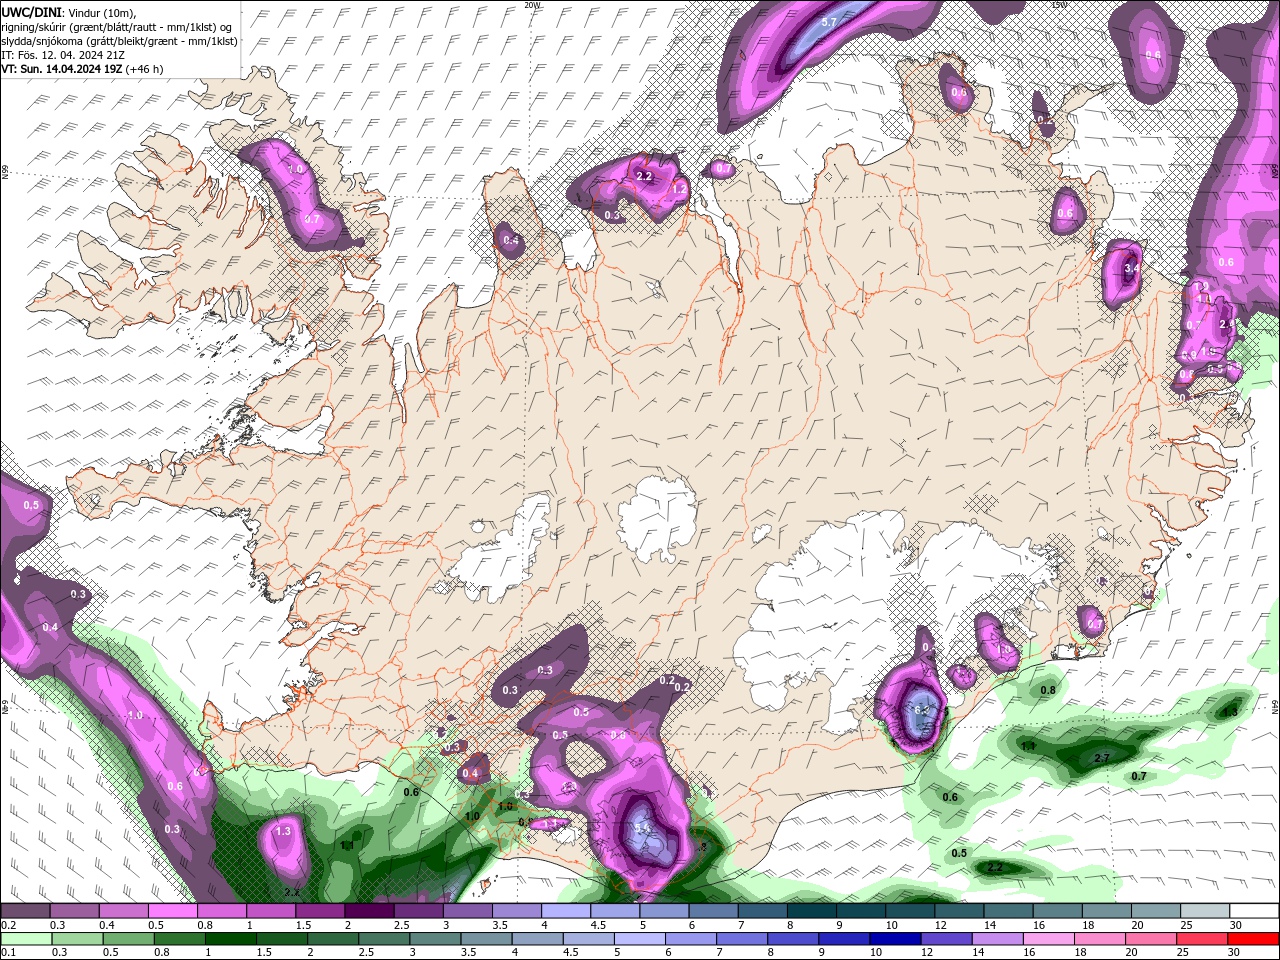Select the snow legend swatch between 8 and 9

(812, 911)
